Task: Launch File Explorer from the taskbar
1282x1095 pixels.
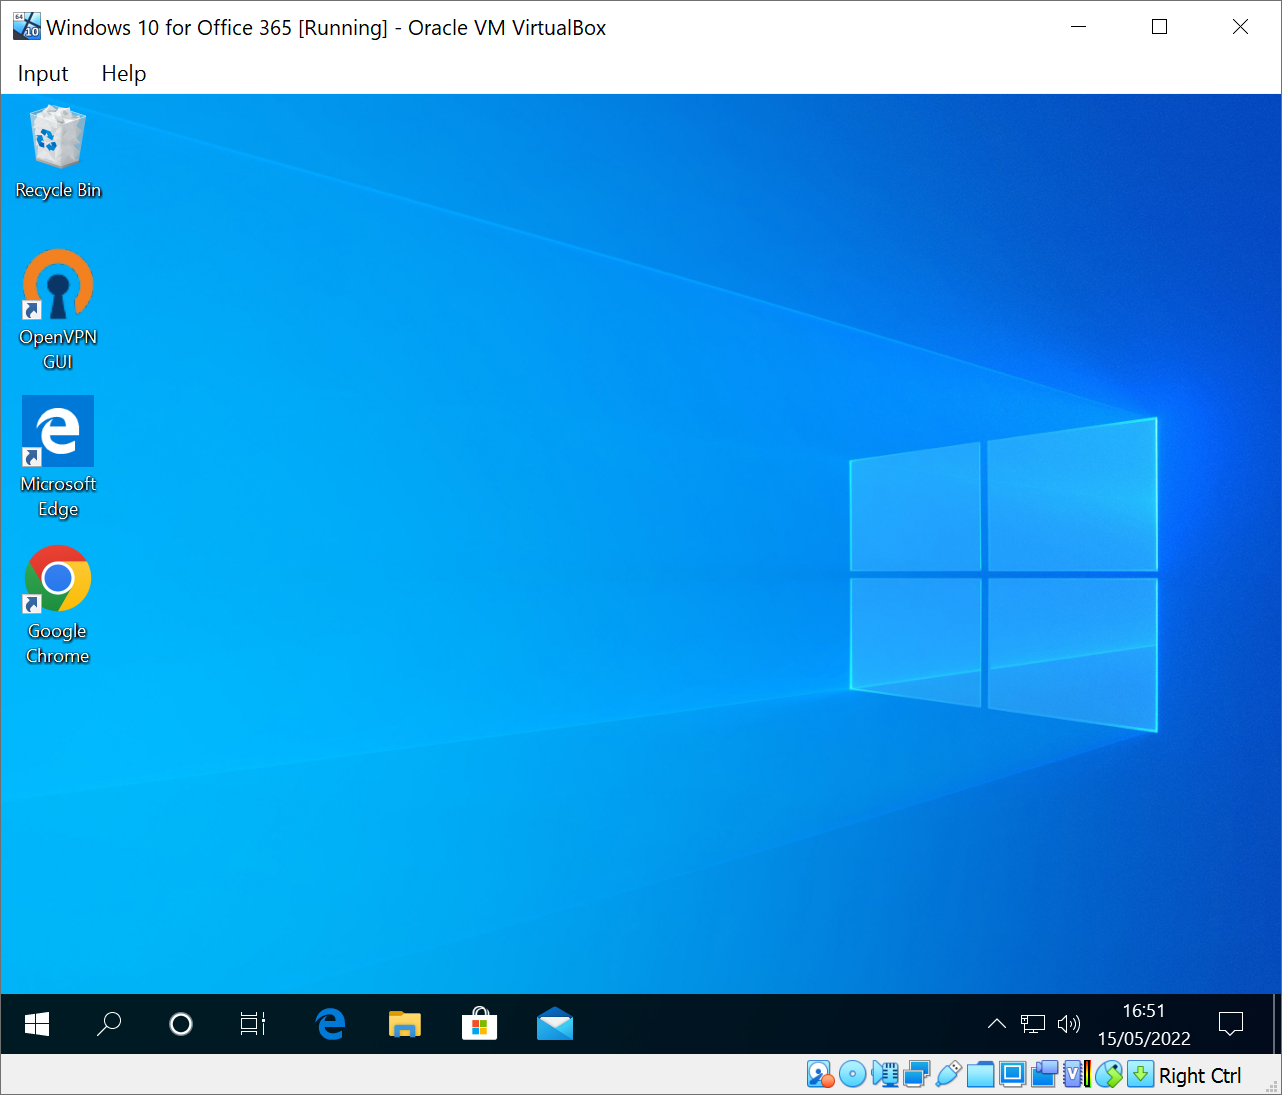Action: pos(405,1024)
